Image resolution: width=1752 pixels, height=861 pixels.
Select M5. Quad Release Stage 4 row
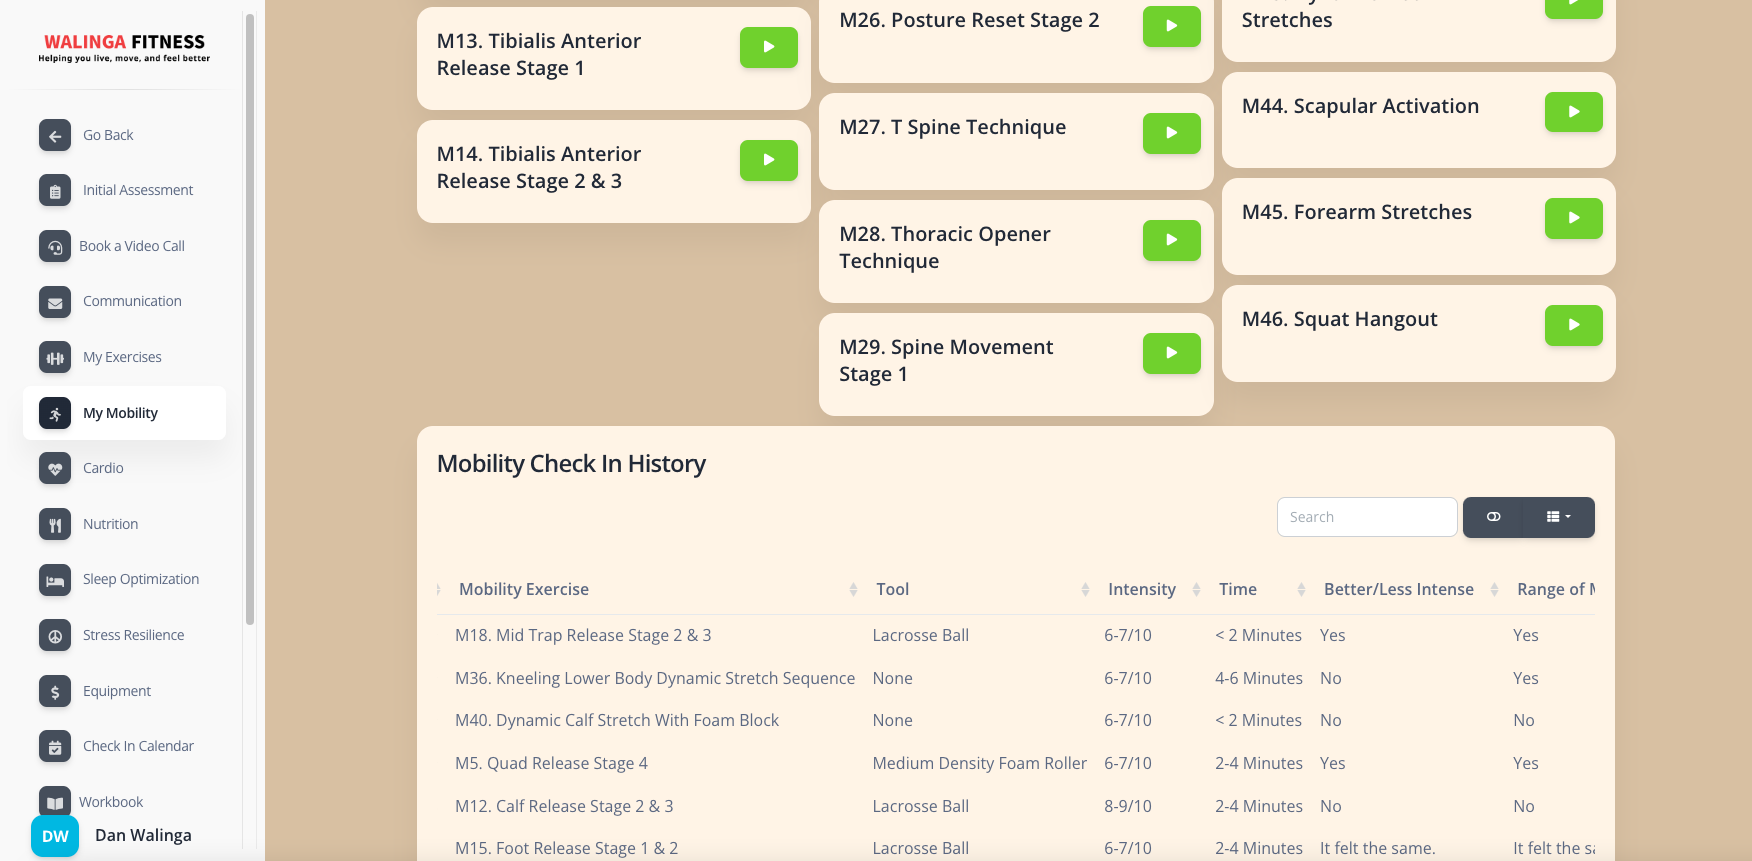(x=1016, y=763)
